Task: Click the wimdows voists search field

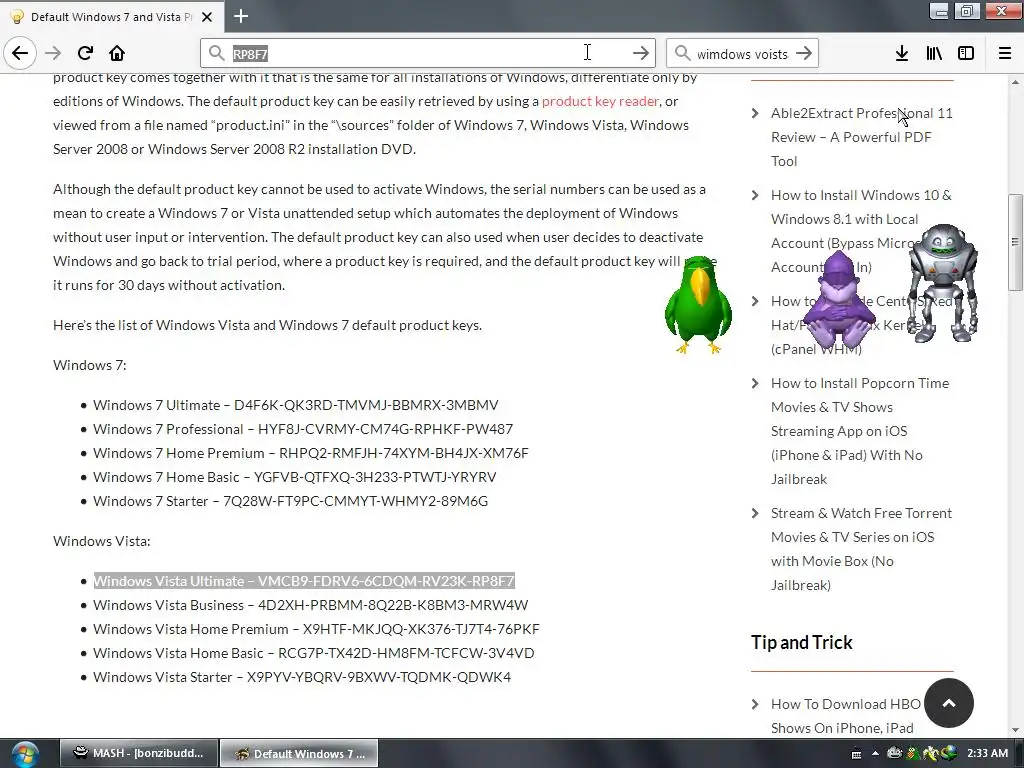Action: click(x=742, y=54)
